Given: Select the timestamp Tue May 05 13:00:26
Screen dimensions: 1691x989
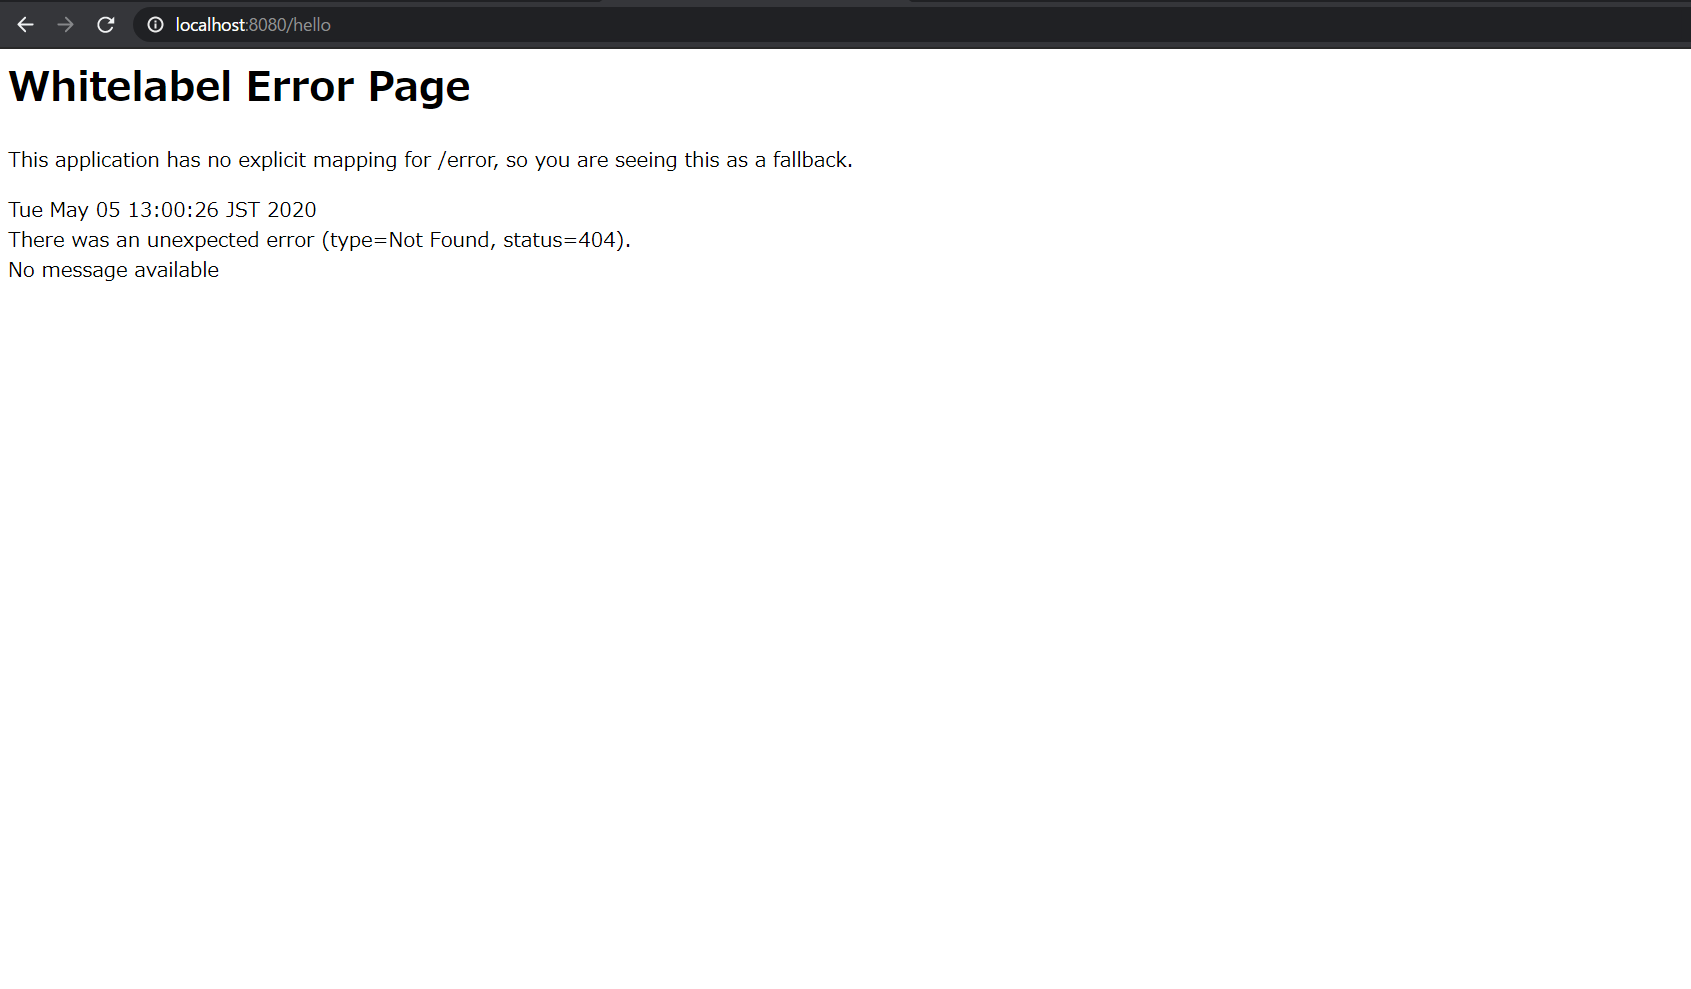Looking at the screenshot, I should (x=162, y=209).
